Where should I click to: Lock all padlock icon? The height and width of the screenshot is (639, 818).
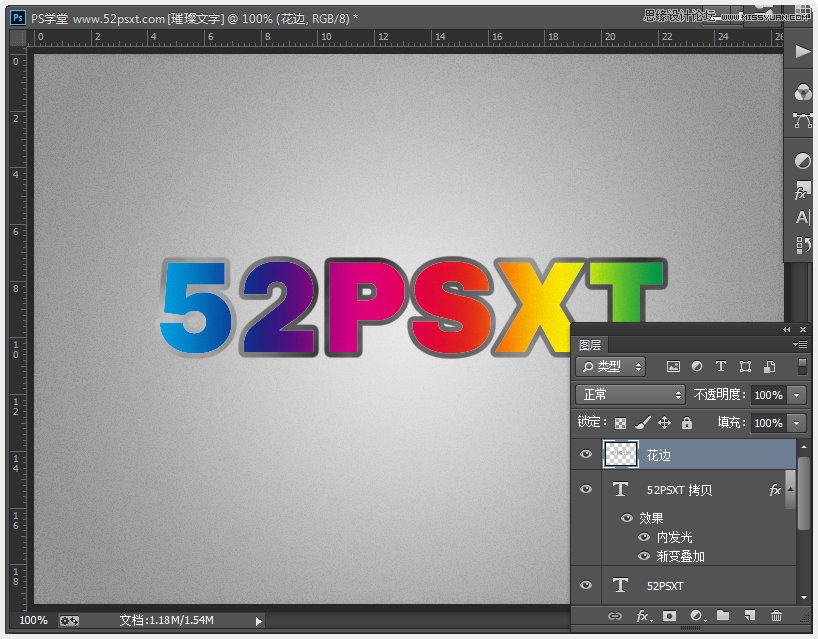coord(687,423)
